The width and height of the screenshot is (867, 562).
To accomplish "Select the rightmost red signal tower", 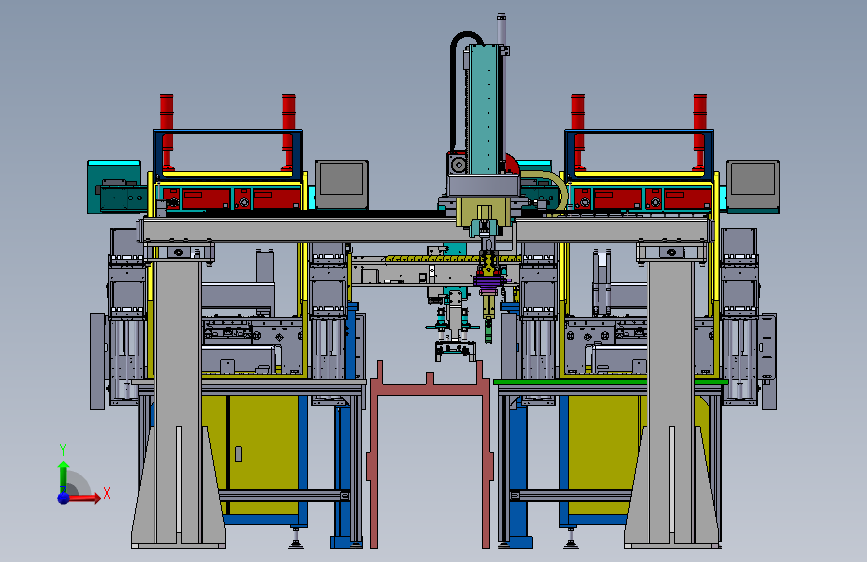I will [700, 132].
